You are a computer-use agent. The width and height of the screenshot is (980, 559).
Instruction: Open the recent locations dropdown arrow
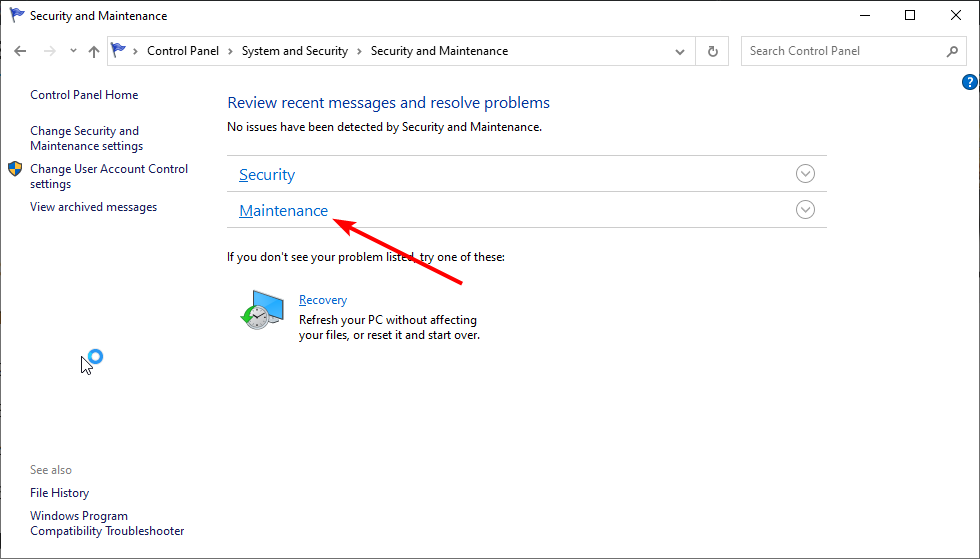(73, 51)
